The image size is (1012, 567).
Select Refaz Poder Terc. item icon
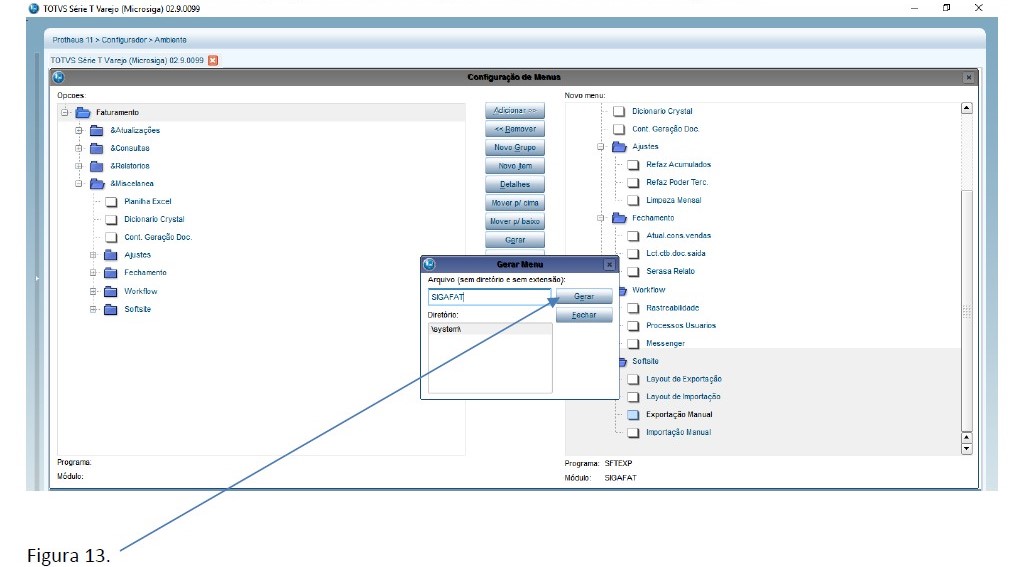pos(633,183)
